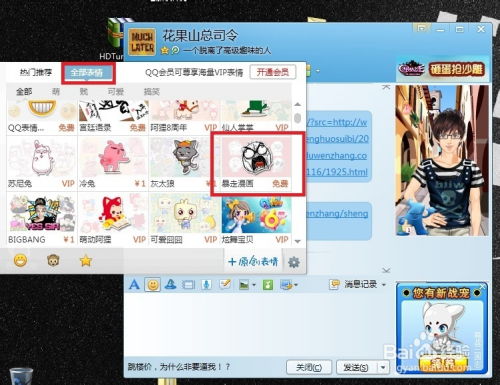
Task: Expand the 消息记录 dropdown arrow
Action: point(384,285)
